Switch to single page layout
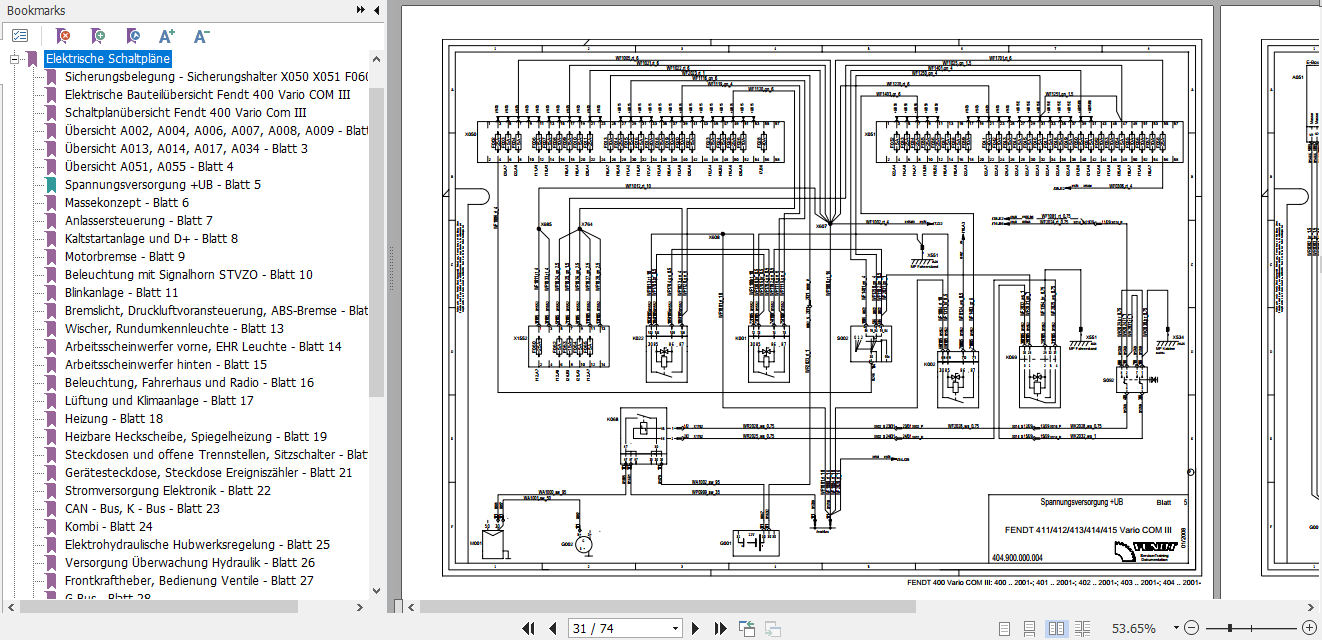The height and width of the screenshot is (640, 1322). click(1003, 628)
